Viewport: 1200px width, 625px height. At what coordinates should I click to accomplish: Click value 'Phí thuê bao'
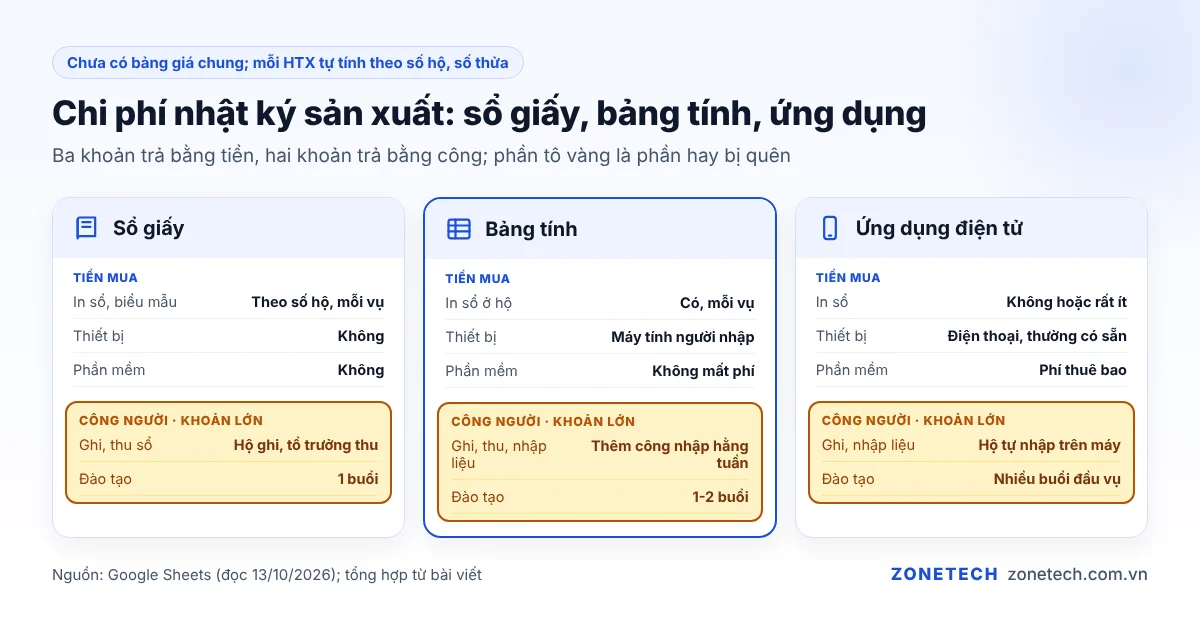pyautogui.click(x=1083, y=370)
